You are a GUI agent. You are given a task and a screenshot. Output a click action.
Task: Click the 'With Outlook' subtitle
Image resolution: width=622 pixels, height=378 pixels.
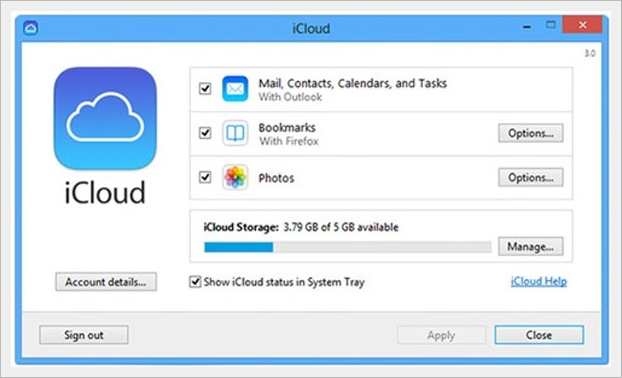[x=290, y=97]
